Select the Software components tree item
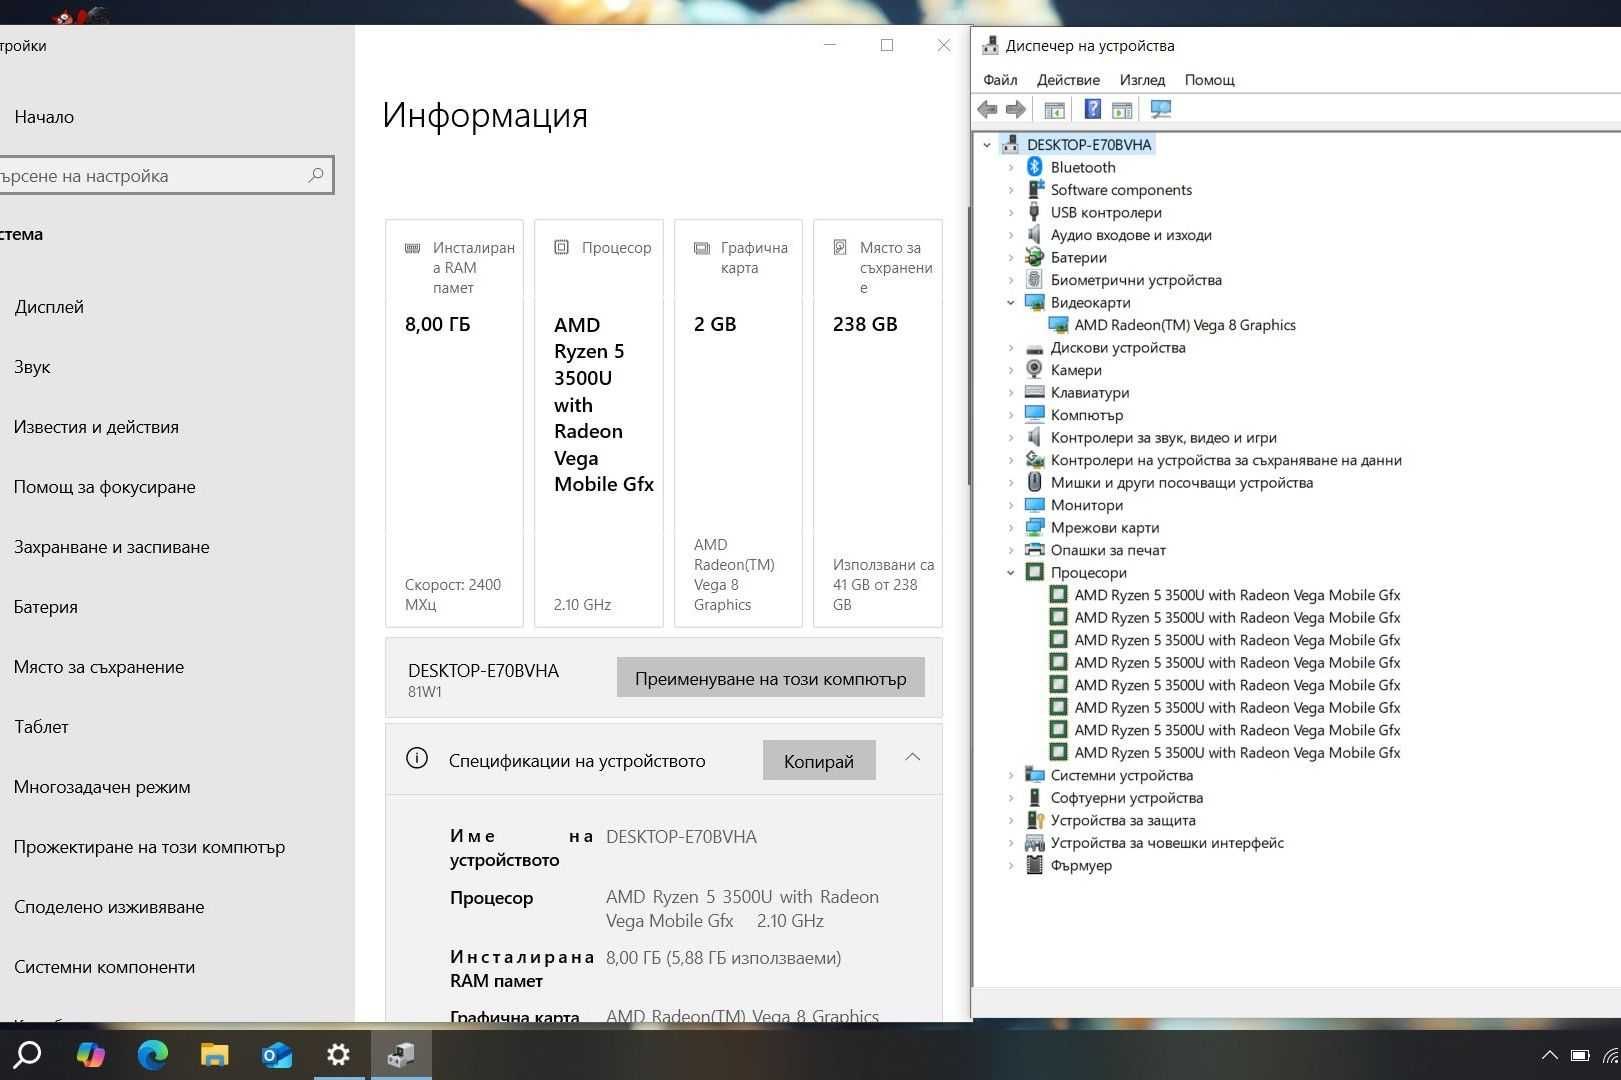 1121,190
